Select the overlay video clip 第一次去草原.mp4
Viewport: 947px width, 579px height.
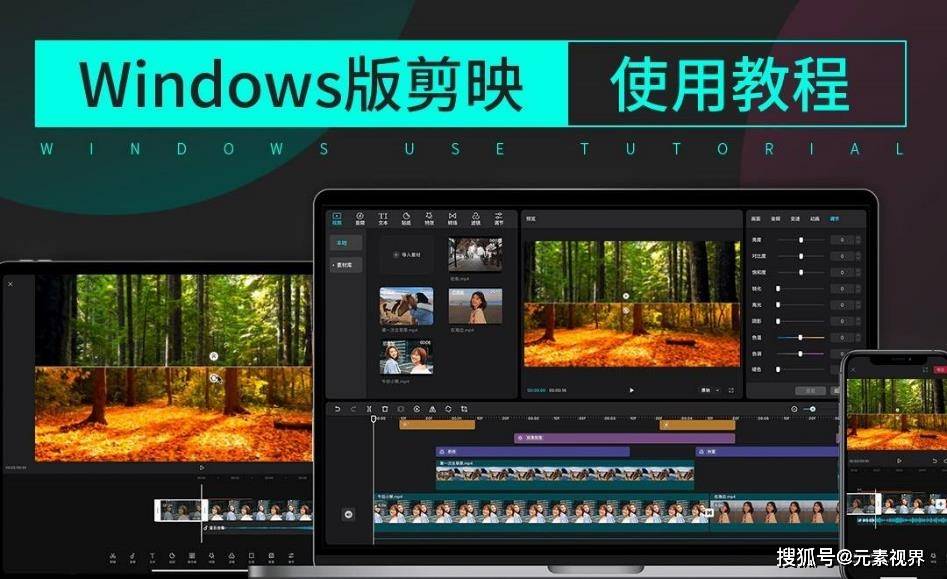coord(565,474)
